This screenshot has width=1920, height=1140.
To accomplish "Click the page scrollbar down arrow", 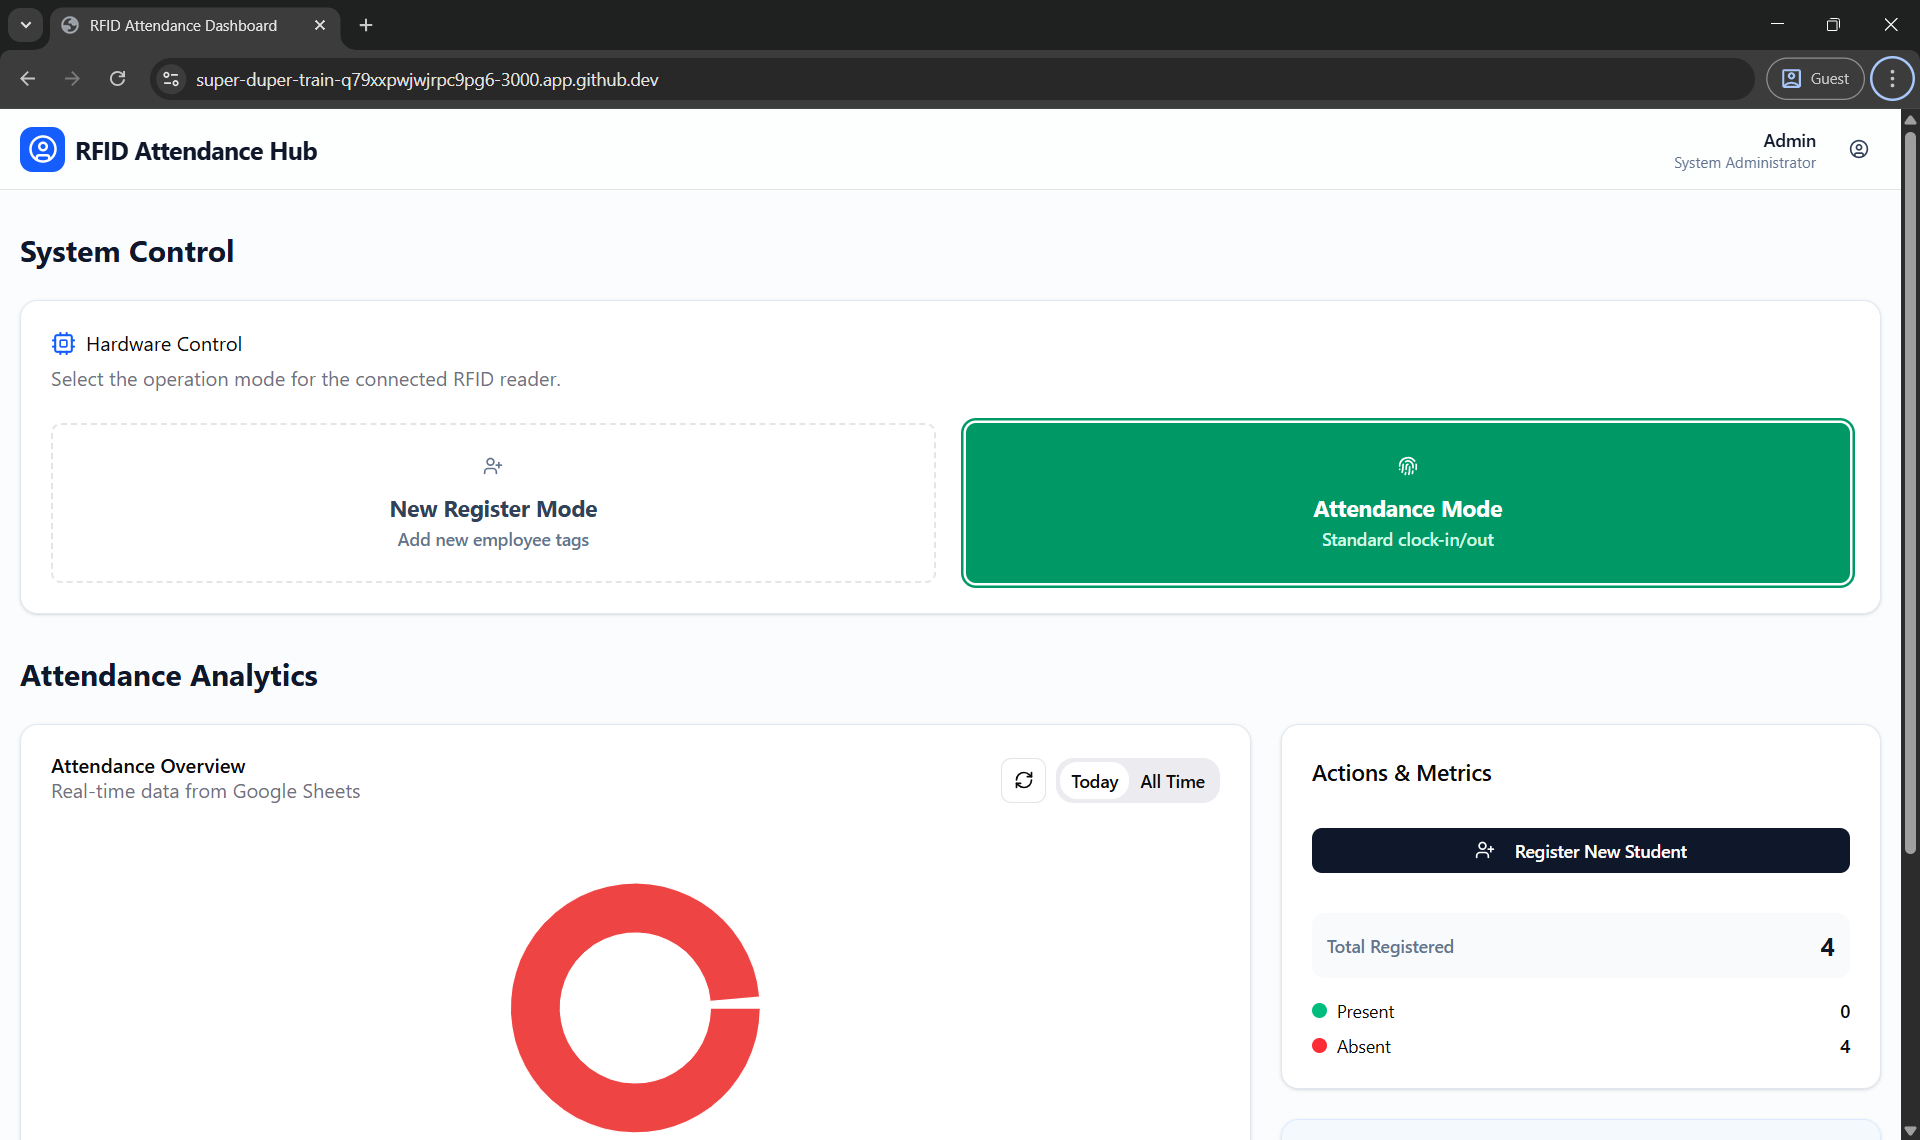I will coord(1910,1131).
